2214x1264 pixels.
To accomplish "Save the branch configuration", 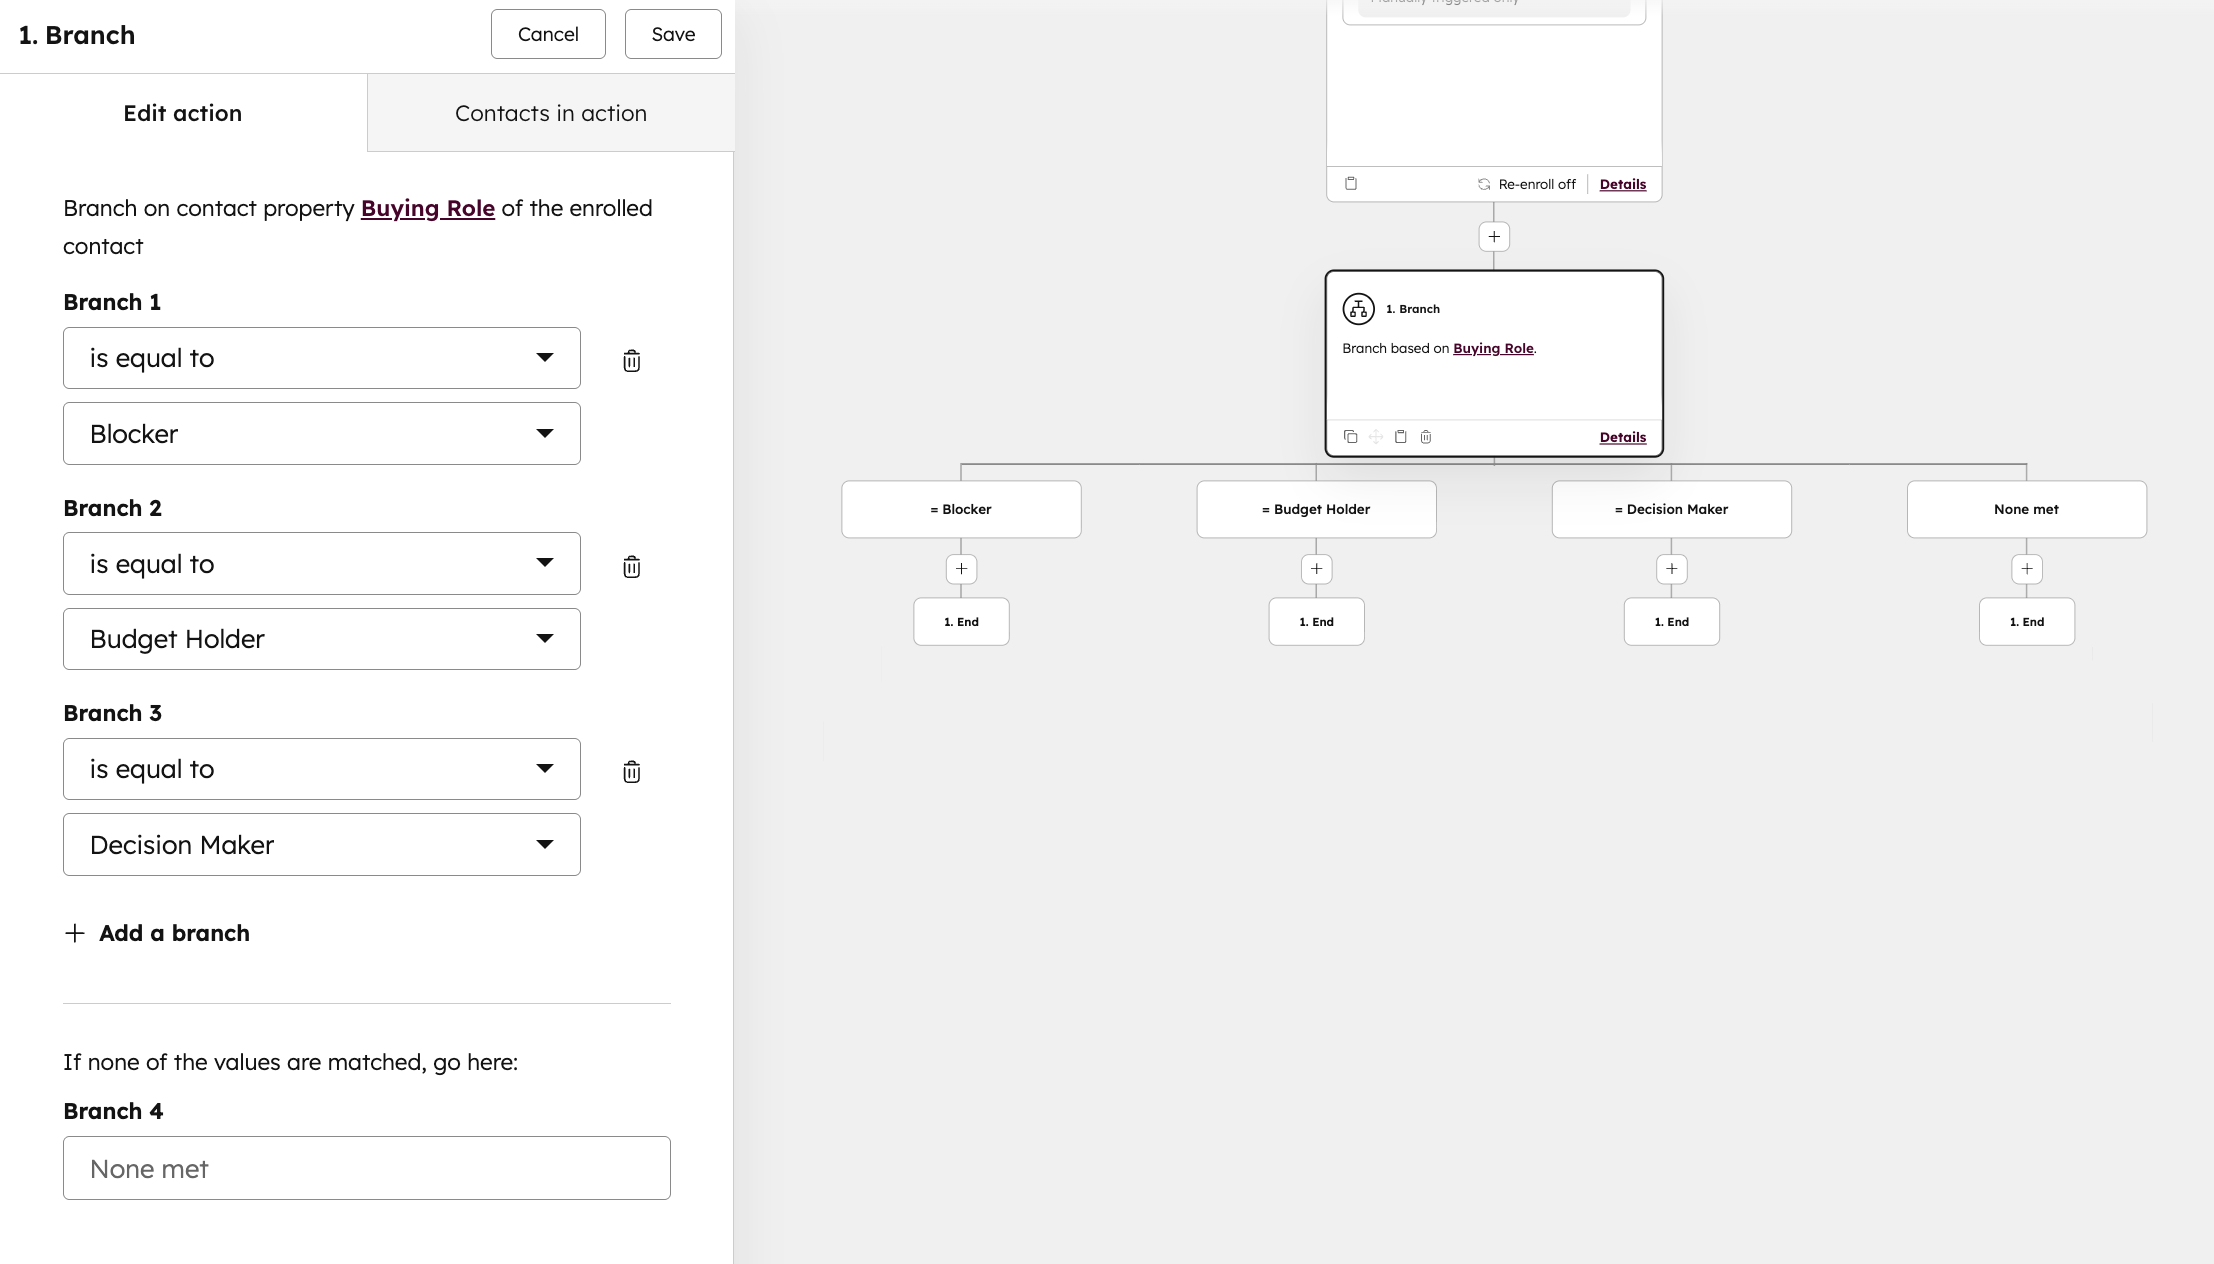I will point(672,33).
